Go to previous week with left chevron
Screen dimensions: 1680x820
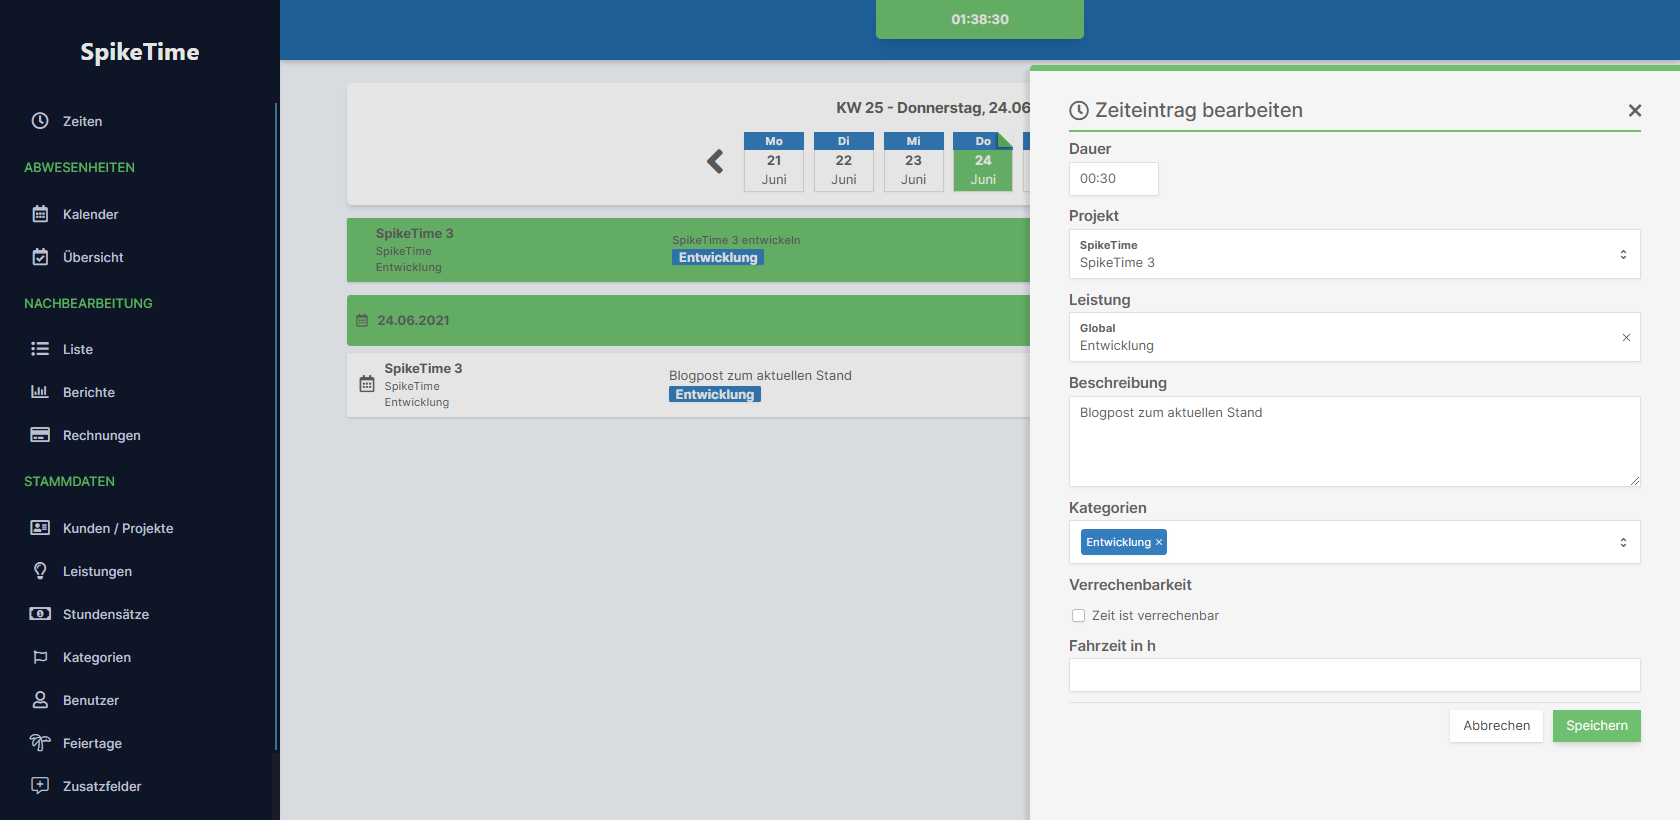pos(715,161)
